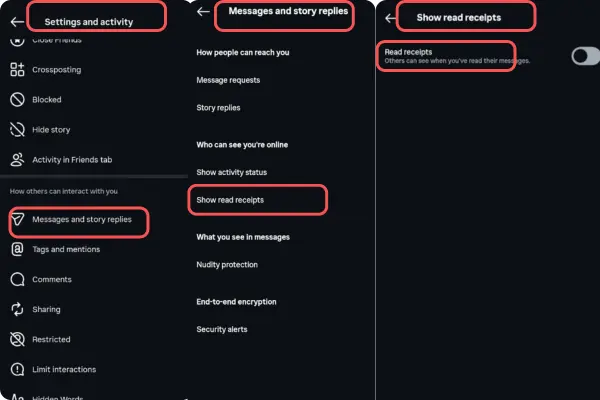Viewport: 600px width, 400px height.
Task: Click the Tags and mentions @ icon
Action: [x=17, y=249]
